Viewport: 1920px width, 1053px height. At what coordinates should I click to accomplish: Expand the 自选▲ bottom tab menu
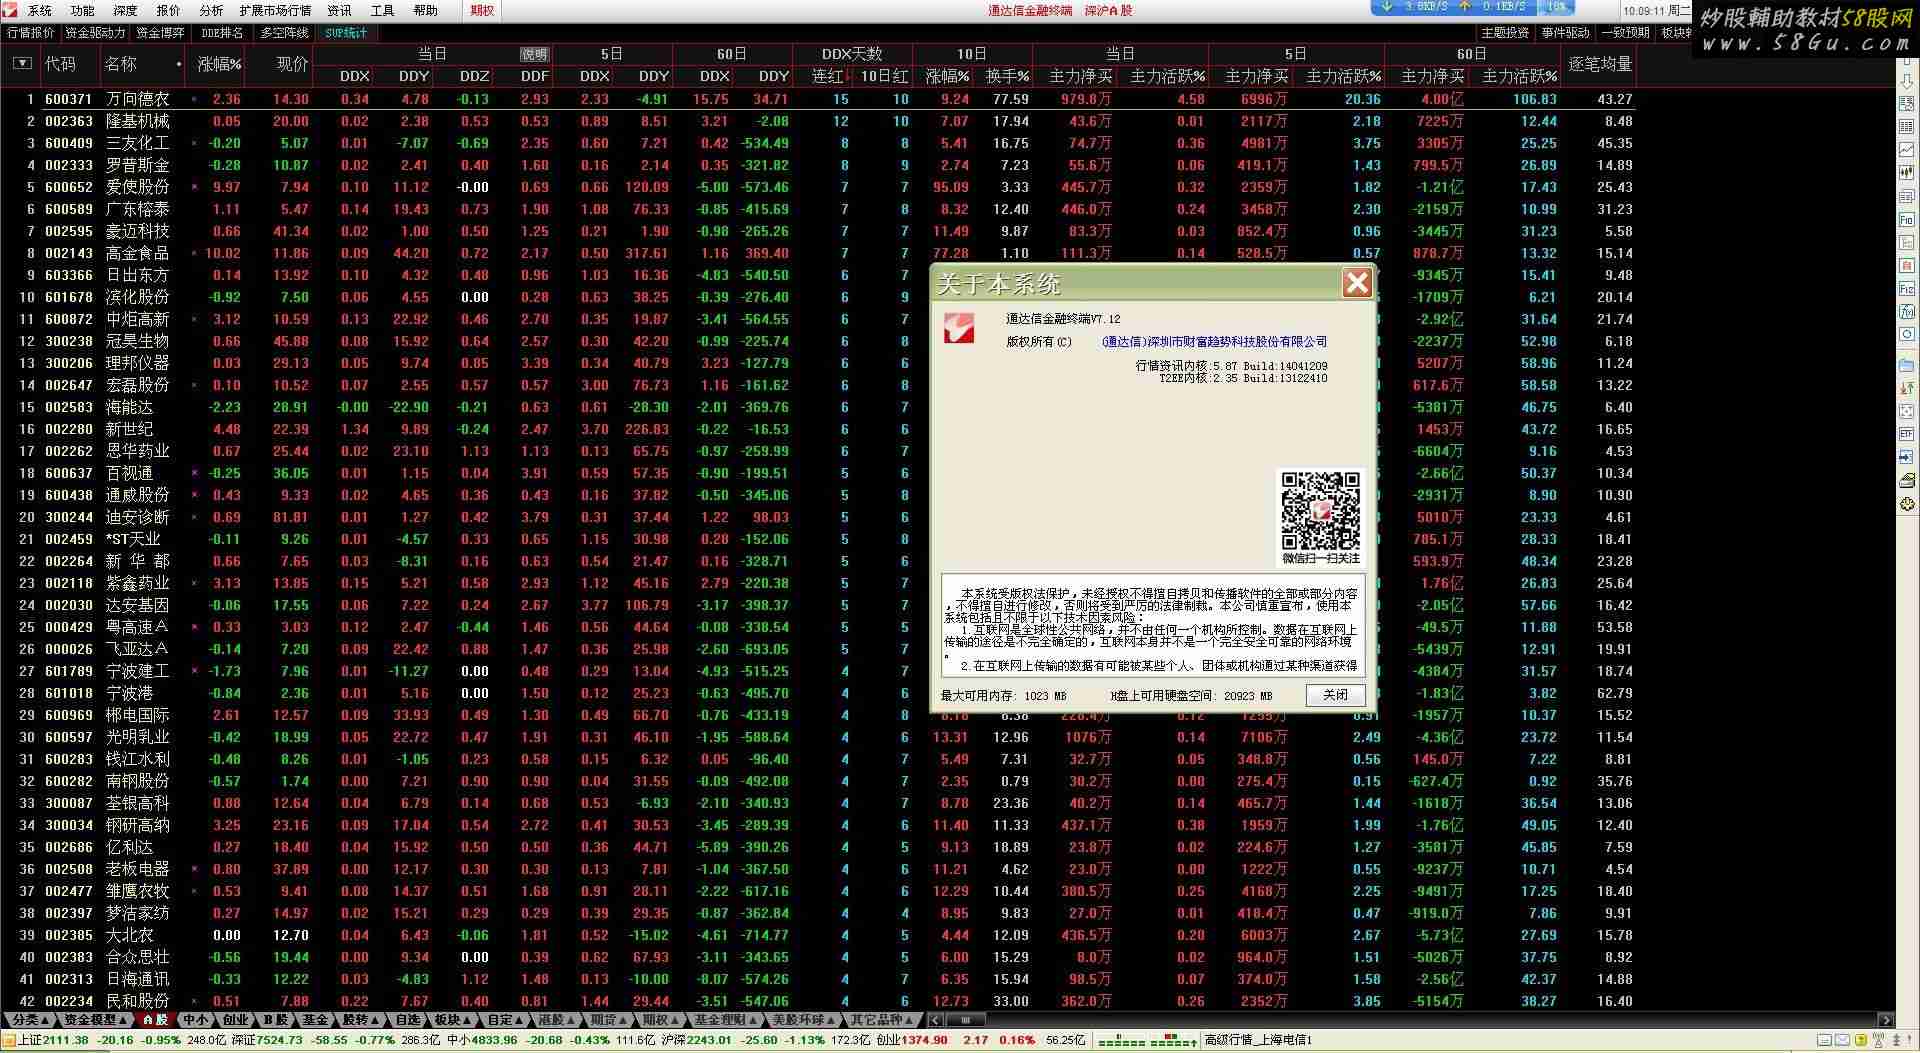click(410, 1020)
